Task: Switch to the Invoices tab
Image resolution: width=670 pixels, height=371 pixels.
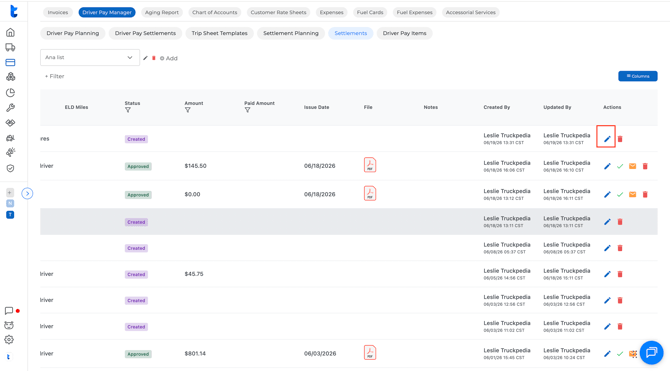Action: pos(58,12)
